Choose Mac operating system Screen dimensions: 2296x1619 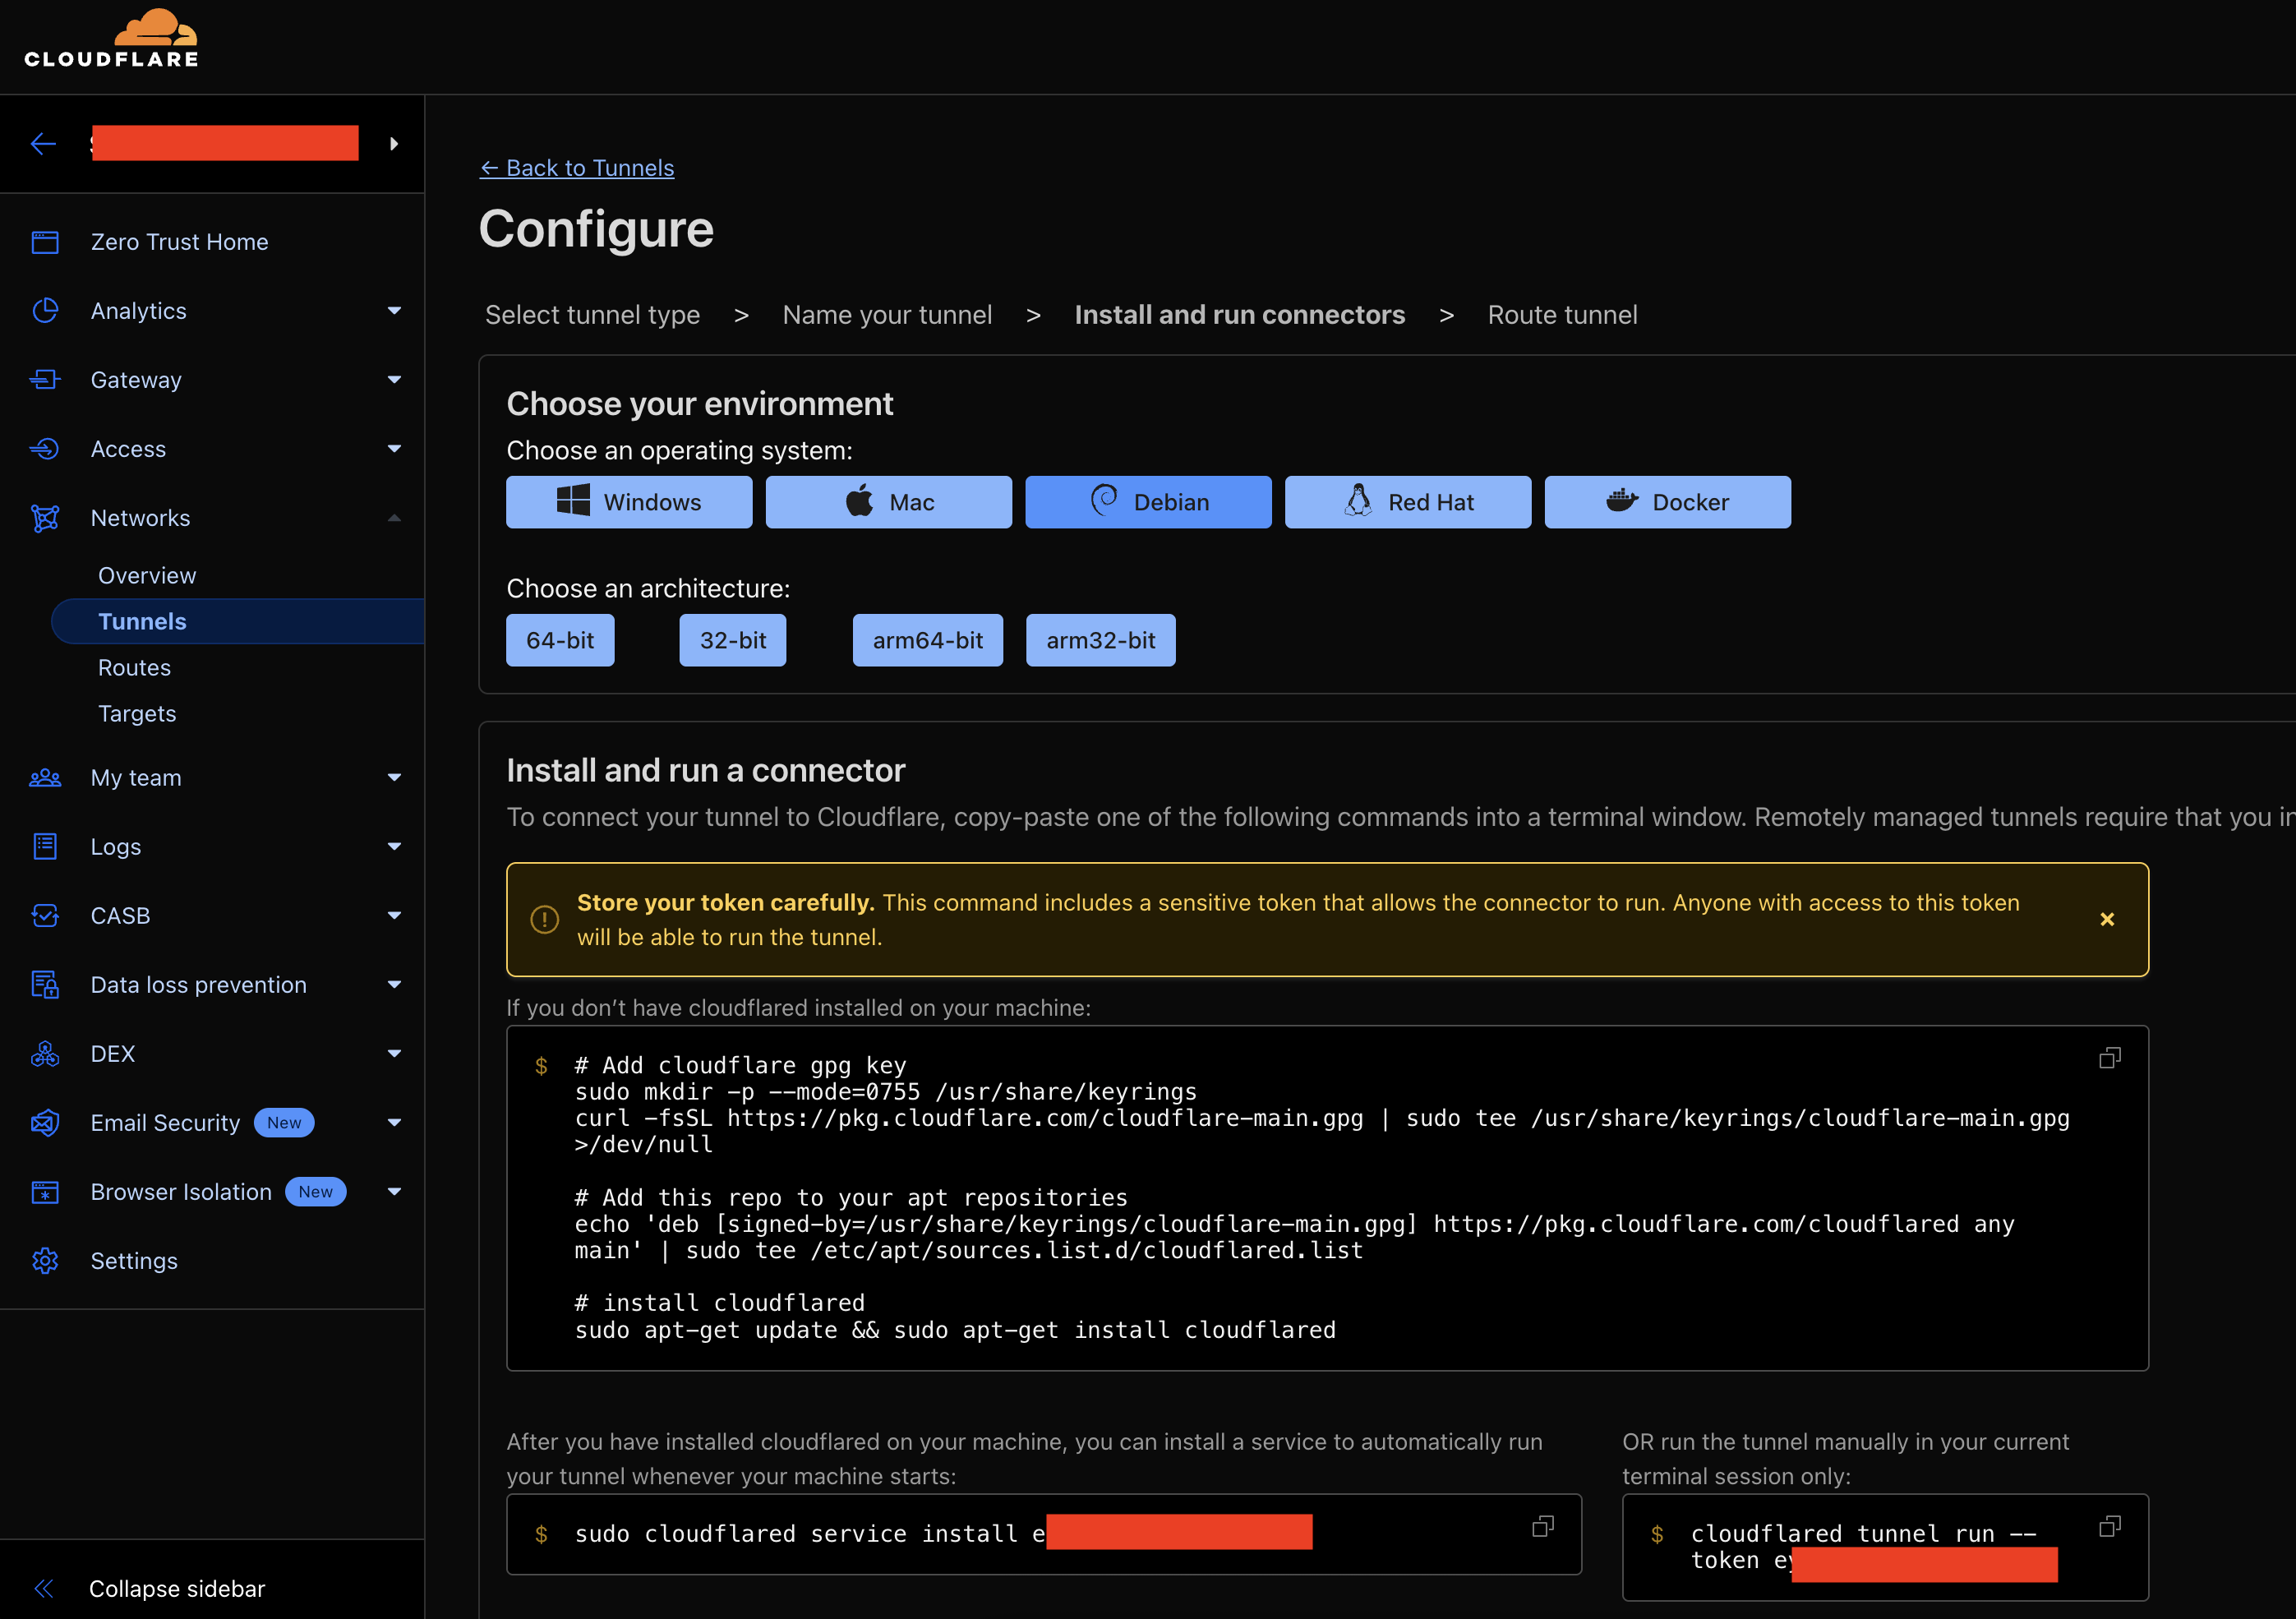point(889,502)
